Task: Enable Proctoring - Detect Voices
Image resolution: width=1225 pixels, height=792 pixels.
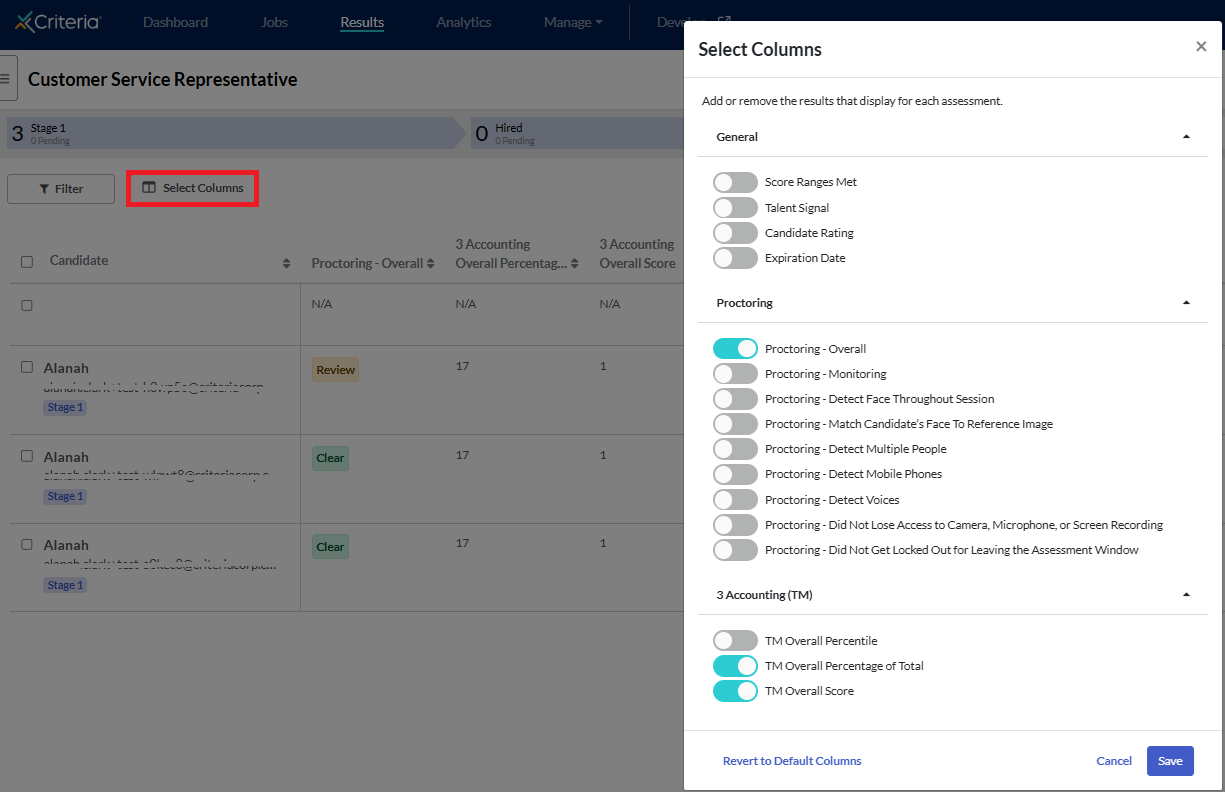Action: click(x=735, y=500)
